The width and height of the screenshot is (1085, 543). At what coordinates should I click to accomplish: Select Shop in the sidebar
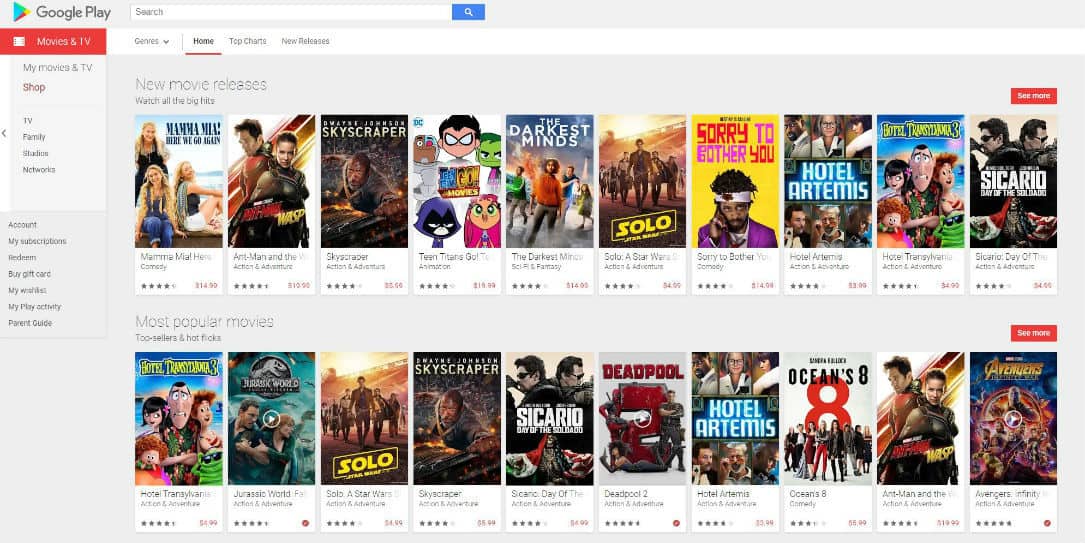point(34,87)
